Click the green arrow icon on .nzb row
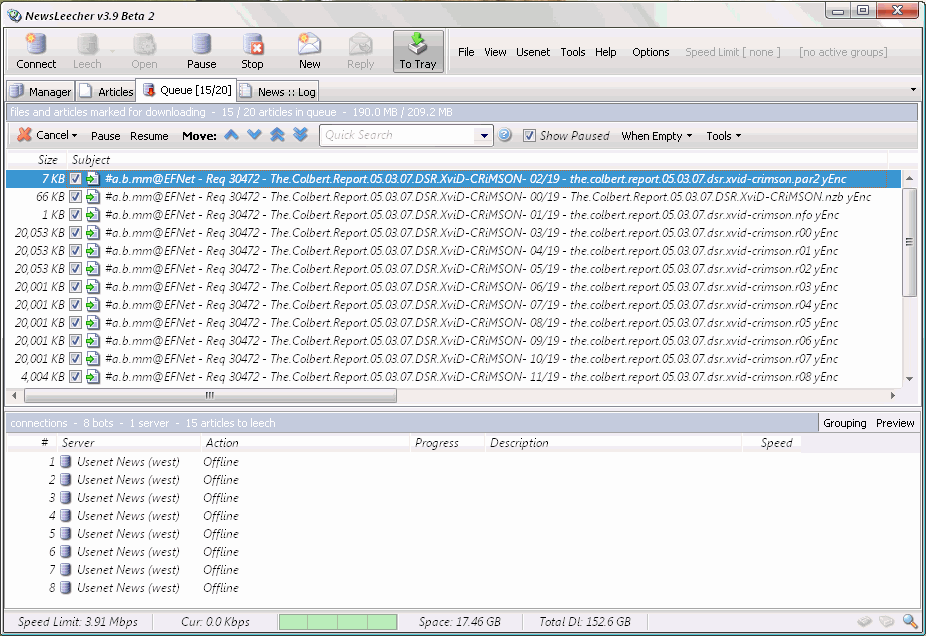The width and height of the screenshot is (926, 636). pos(93,197)
